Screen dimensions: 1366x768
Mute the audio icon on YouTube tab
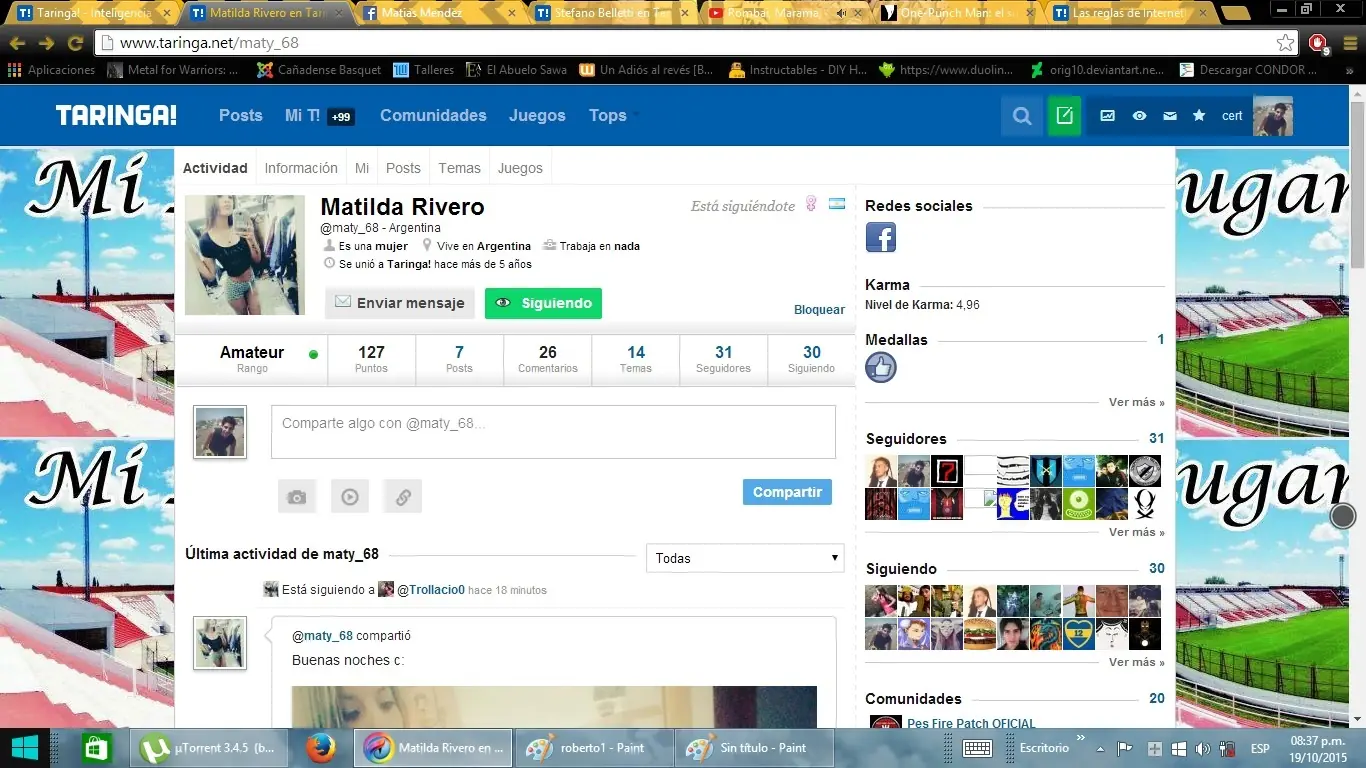[841, 13]
